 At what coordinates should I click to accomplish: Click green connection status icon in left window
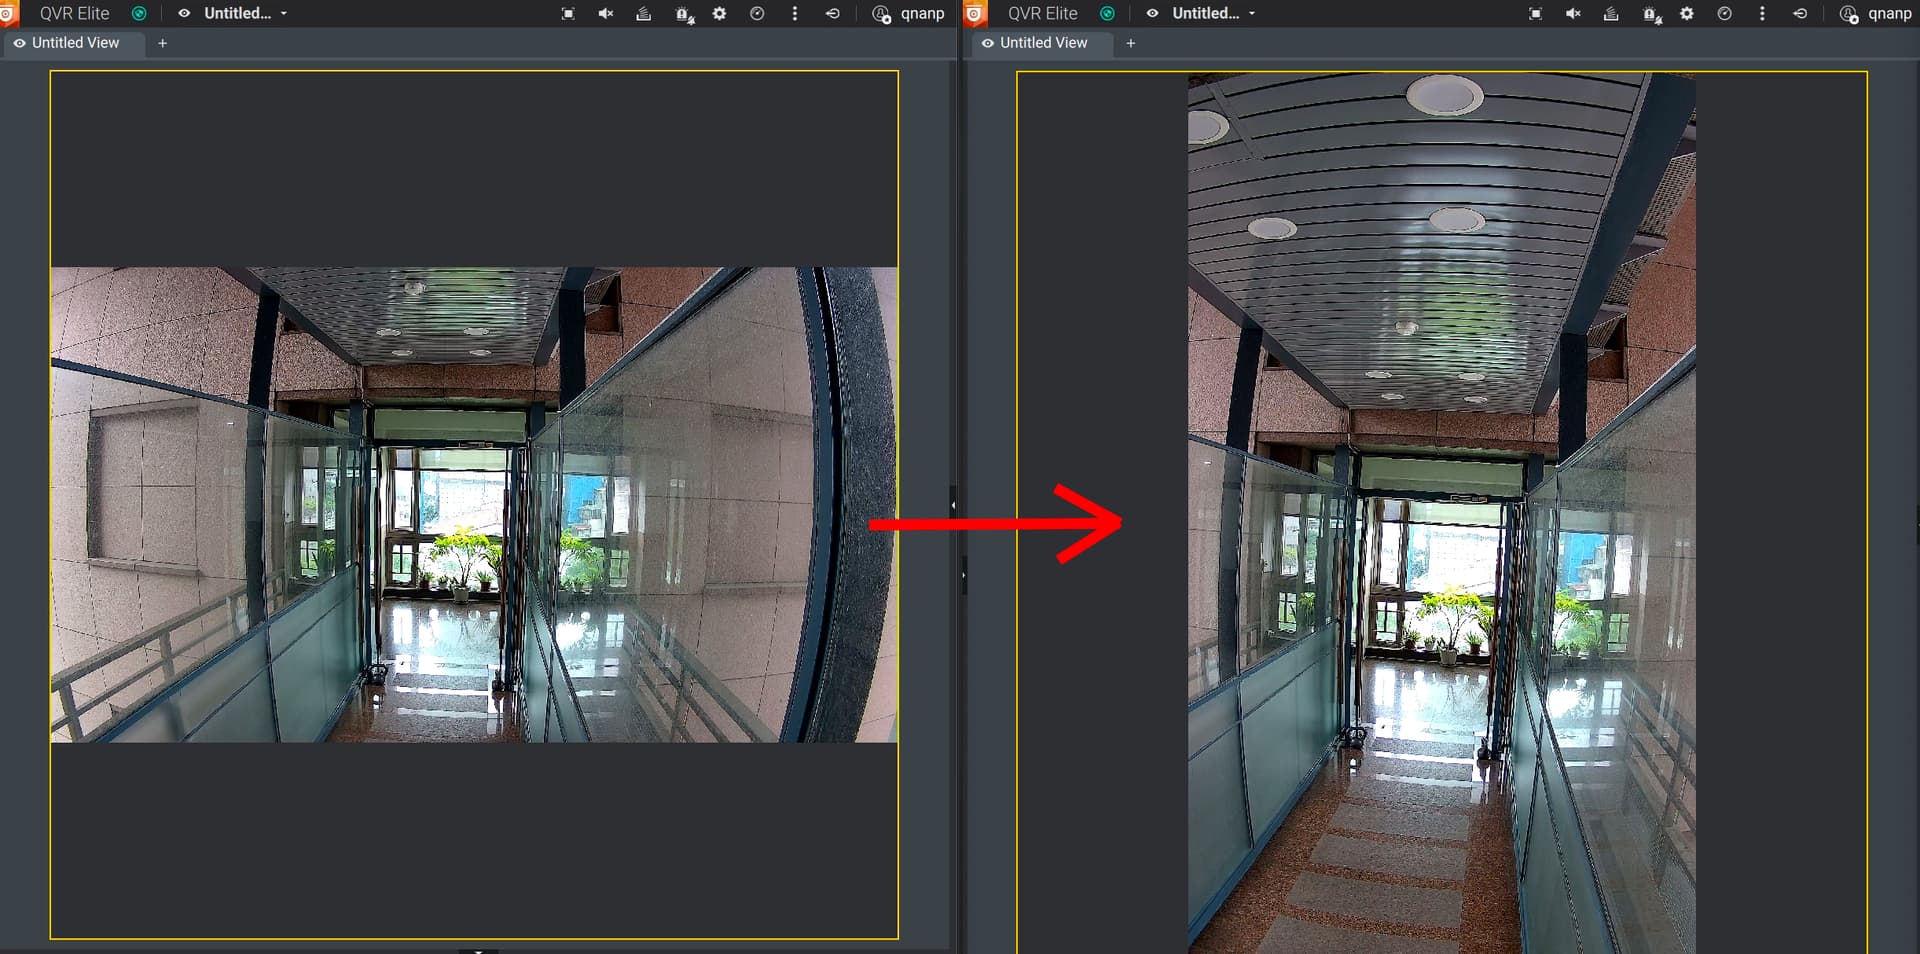pyautogui.click(x=139, y=14)
